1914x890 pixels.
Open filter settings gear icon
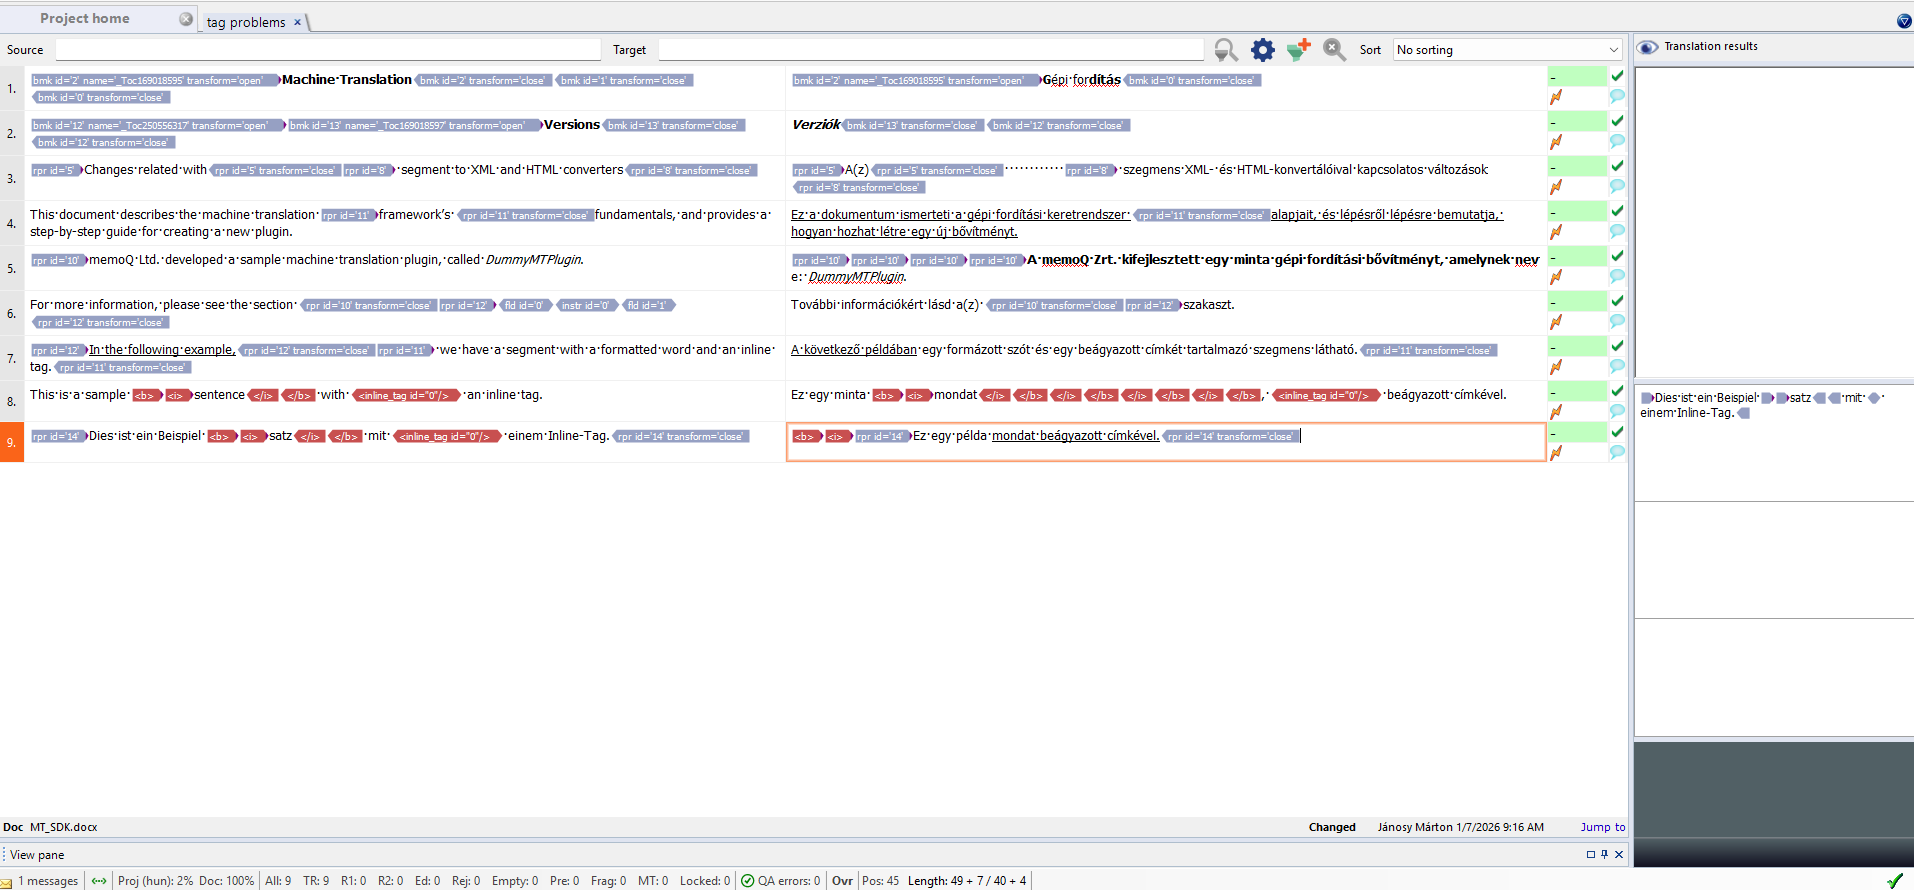coord(1263,50)
